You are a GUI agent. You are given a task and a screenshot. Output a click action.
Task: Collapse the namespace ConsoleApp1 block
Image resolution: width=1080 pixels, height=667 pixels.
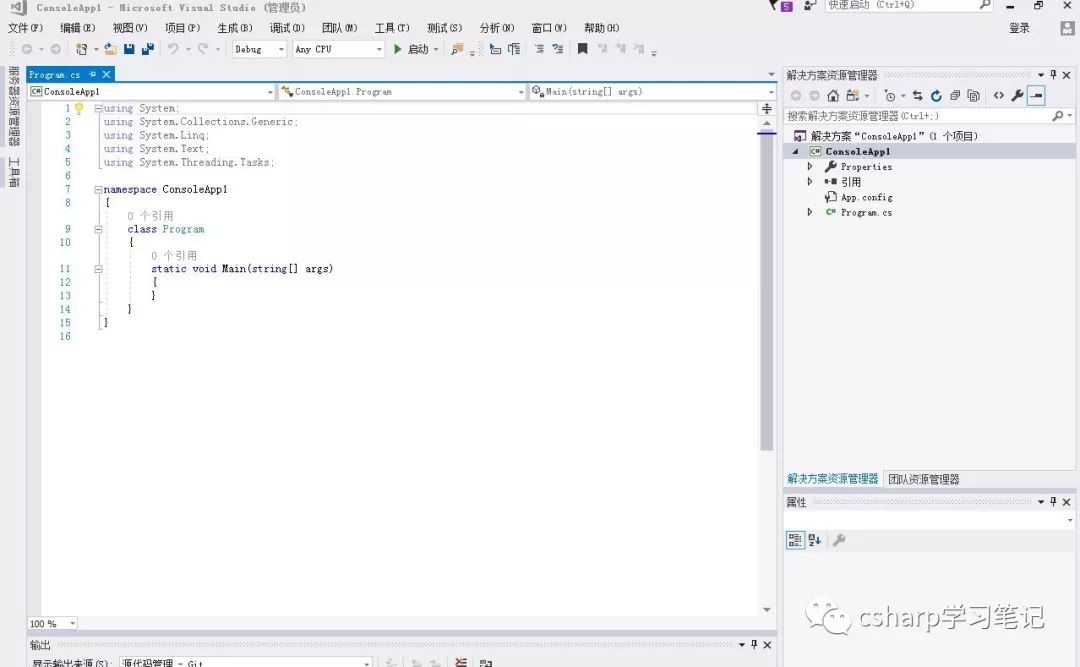tap(98, 189)
